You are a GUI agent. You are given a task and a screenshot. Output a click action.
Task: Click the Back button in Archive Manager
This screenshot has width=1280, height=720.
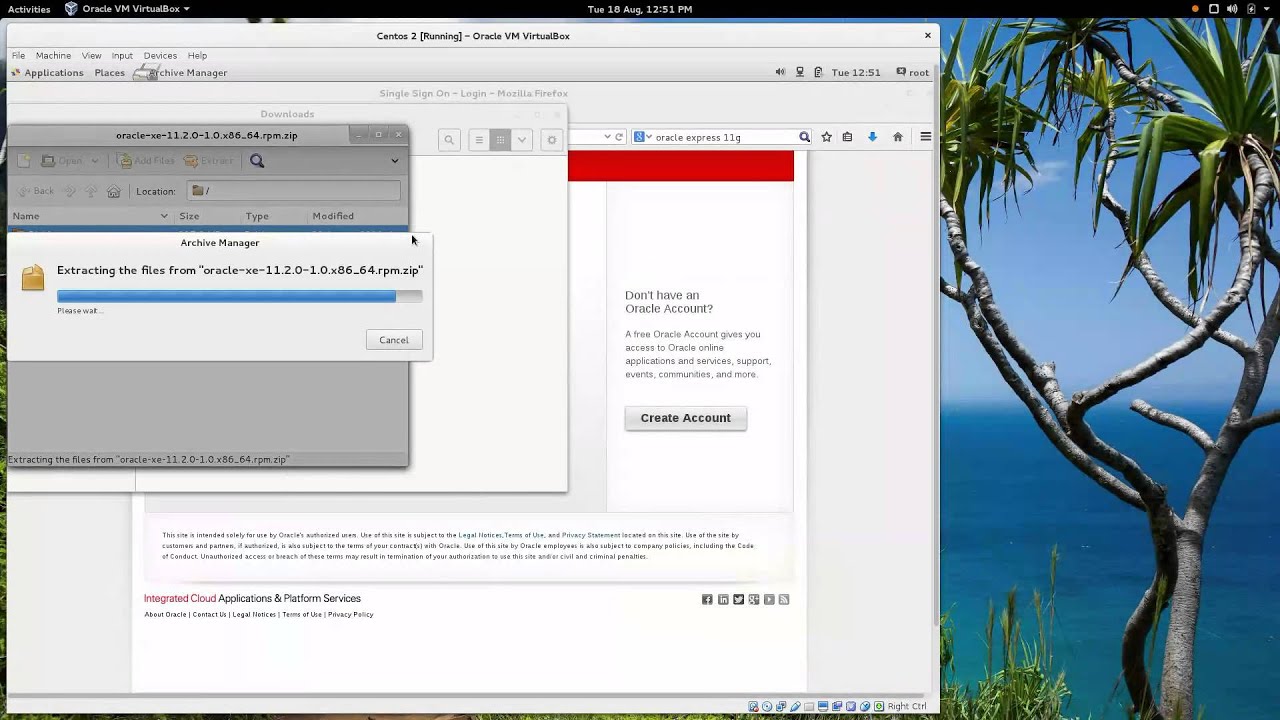[35, 191]
